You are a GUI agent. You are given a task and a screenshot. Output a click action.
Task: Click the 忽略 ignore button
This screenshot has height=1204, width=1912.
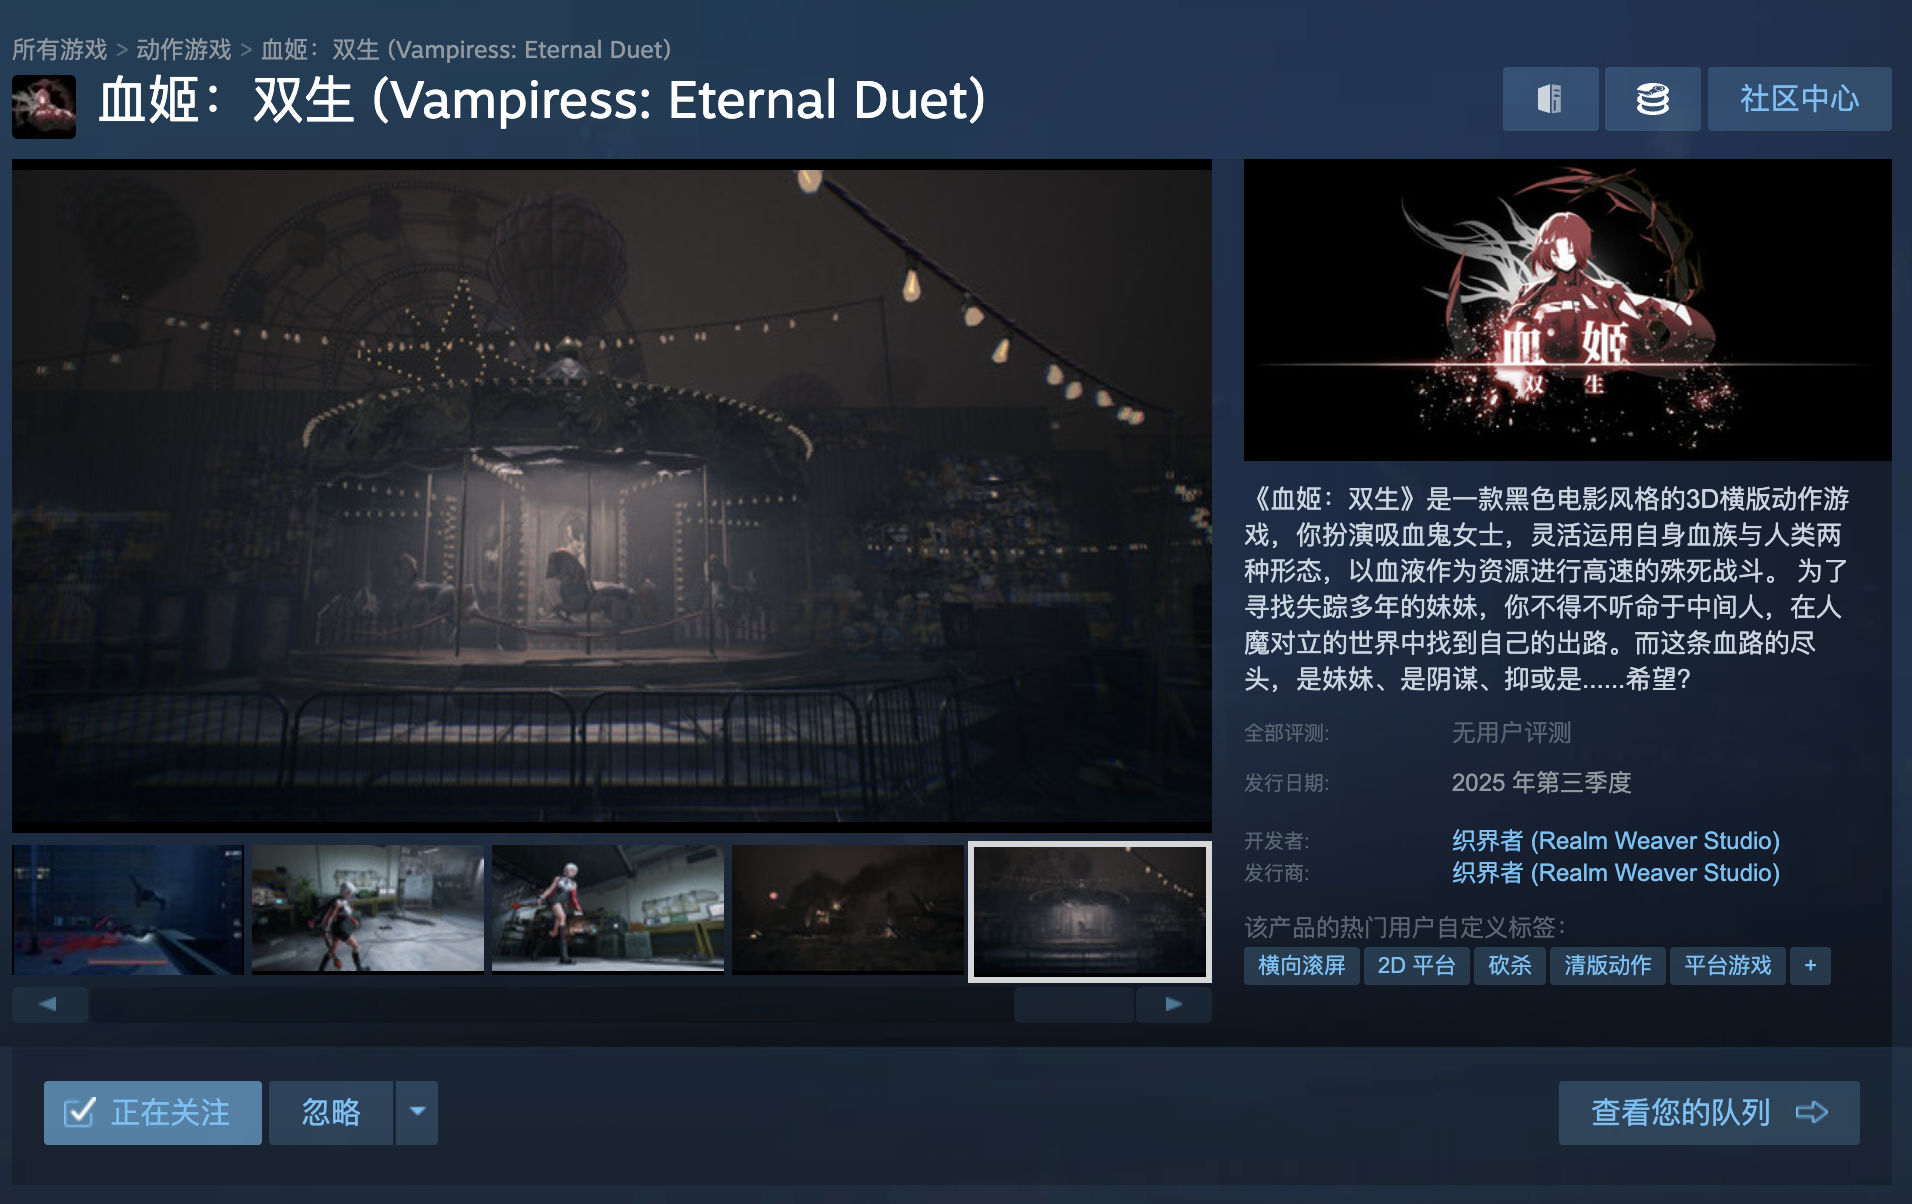331,1112
